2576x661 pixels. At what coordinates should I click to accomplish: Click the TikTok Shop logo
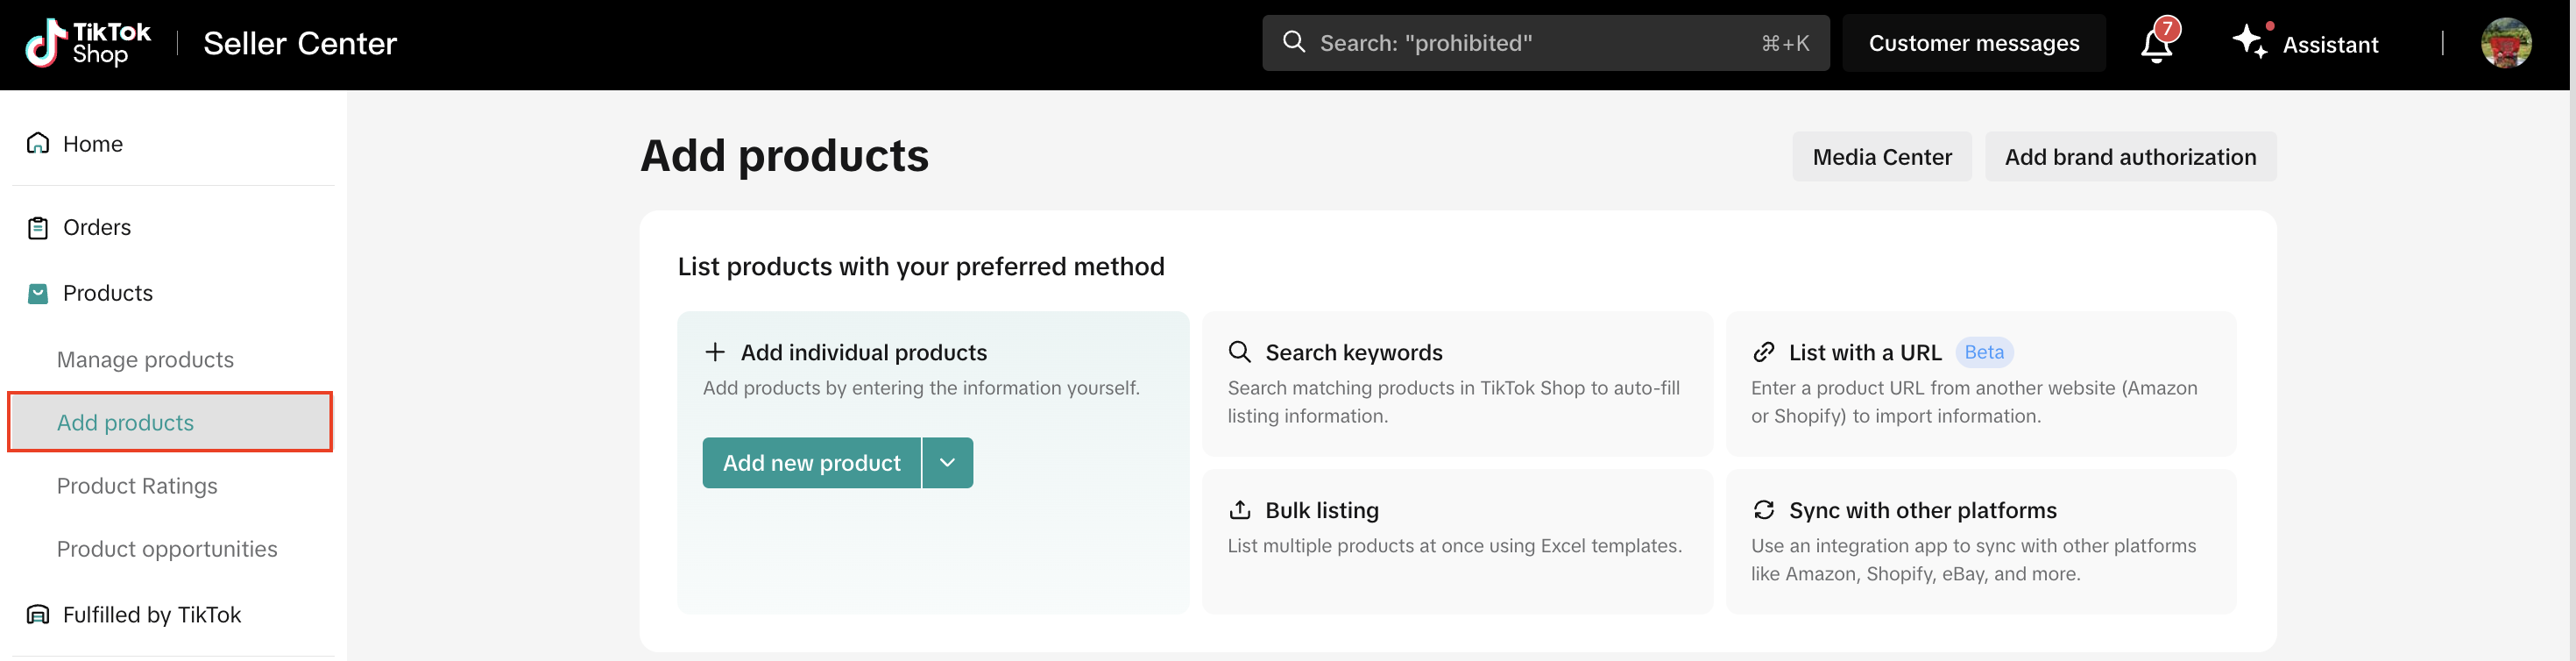point(88,43)
